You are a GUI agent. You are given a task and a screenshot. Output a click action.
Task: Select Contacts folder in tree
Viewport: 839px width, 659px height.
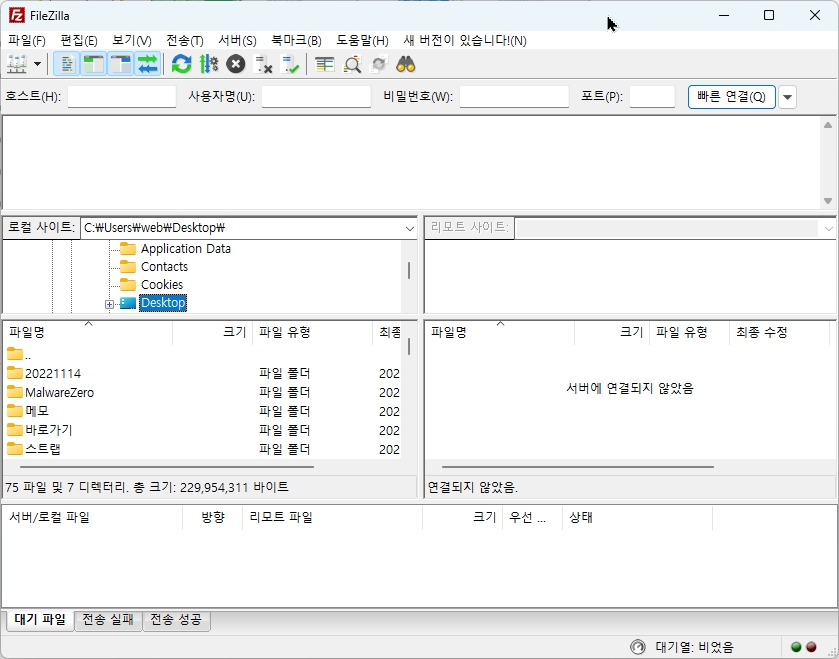pyautogui.click(x=164, y=266)
